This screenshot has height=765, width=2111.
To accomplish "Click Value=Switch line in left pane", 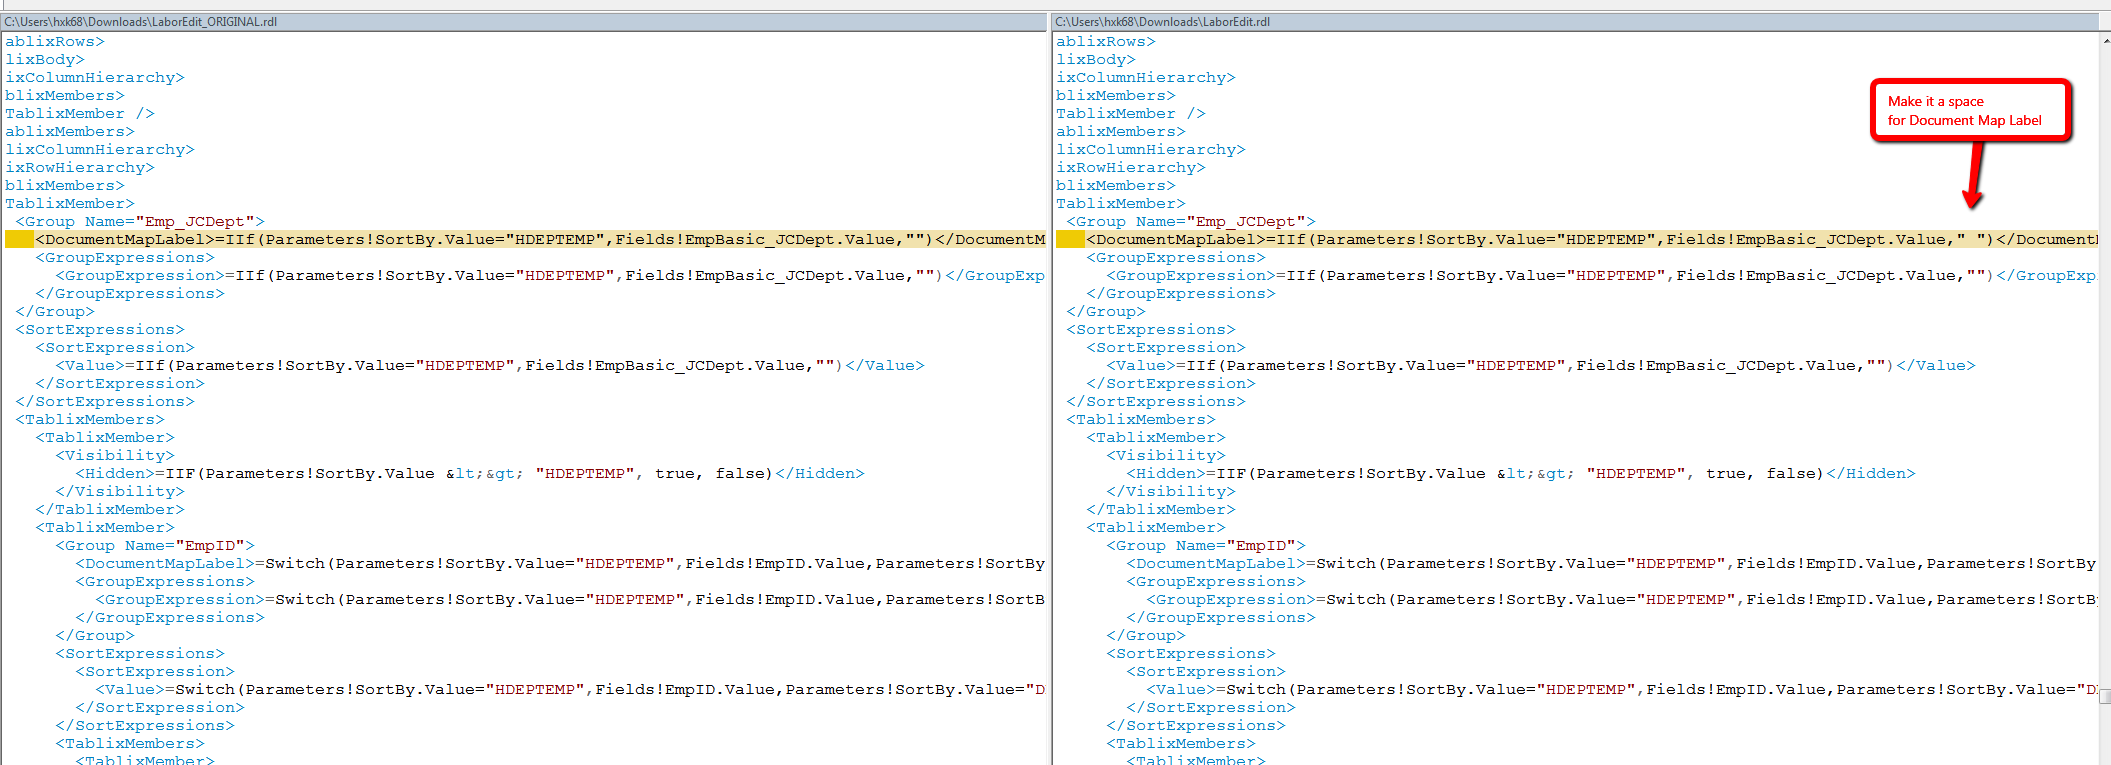I will click(x=570, y=689).
